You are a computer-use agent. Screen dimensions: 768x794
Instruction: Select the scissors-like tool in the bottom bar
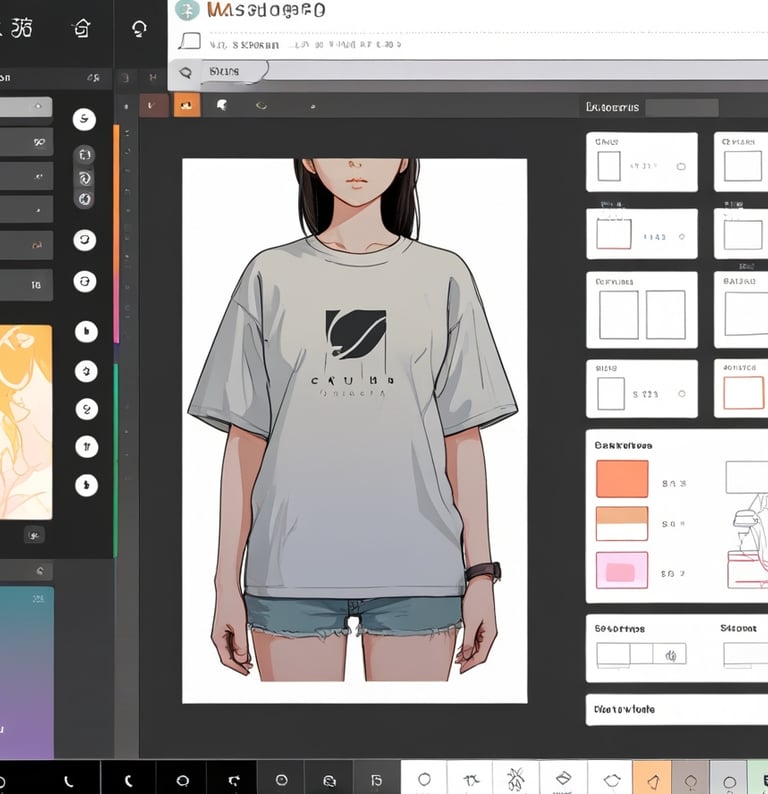click(x=515, y=779)
